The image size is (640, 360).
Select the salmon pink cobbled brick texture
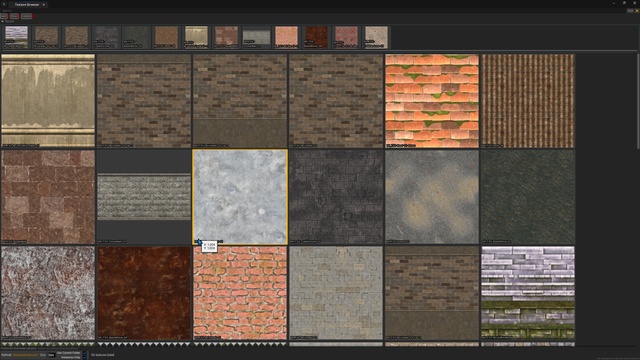pyautogui.click(x=240, y=293)
